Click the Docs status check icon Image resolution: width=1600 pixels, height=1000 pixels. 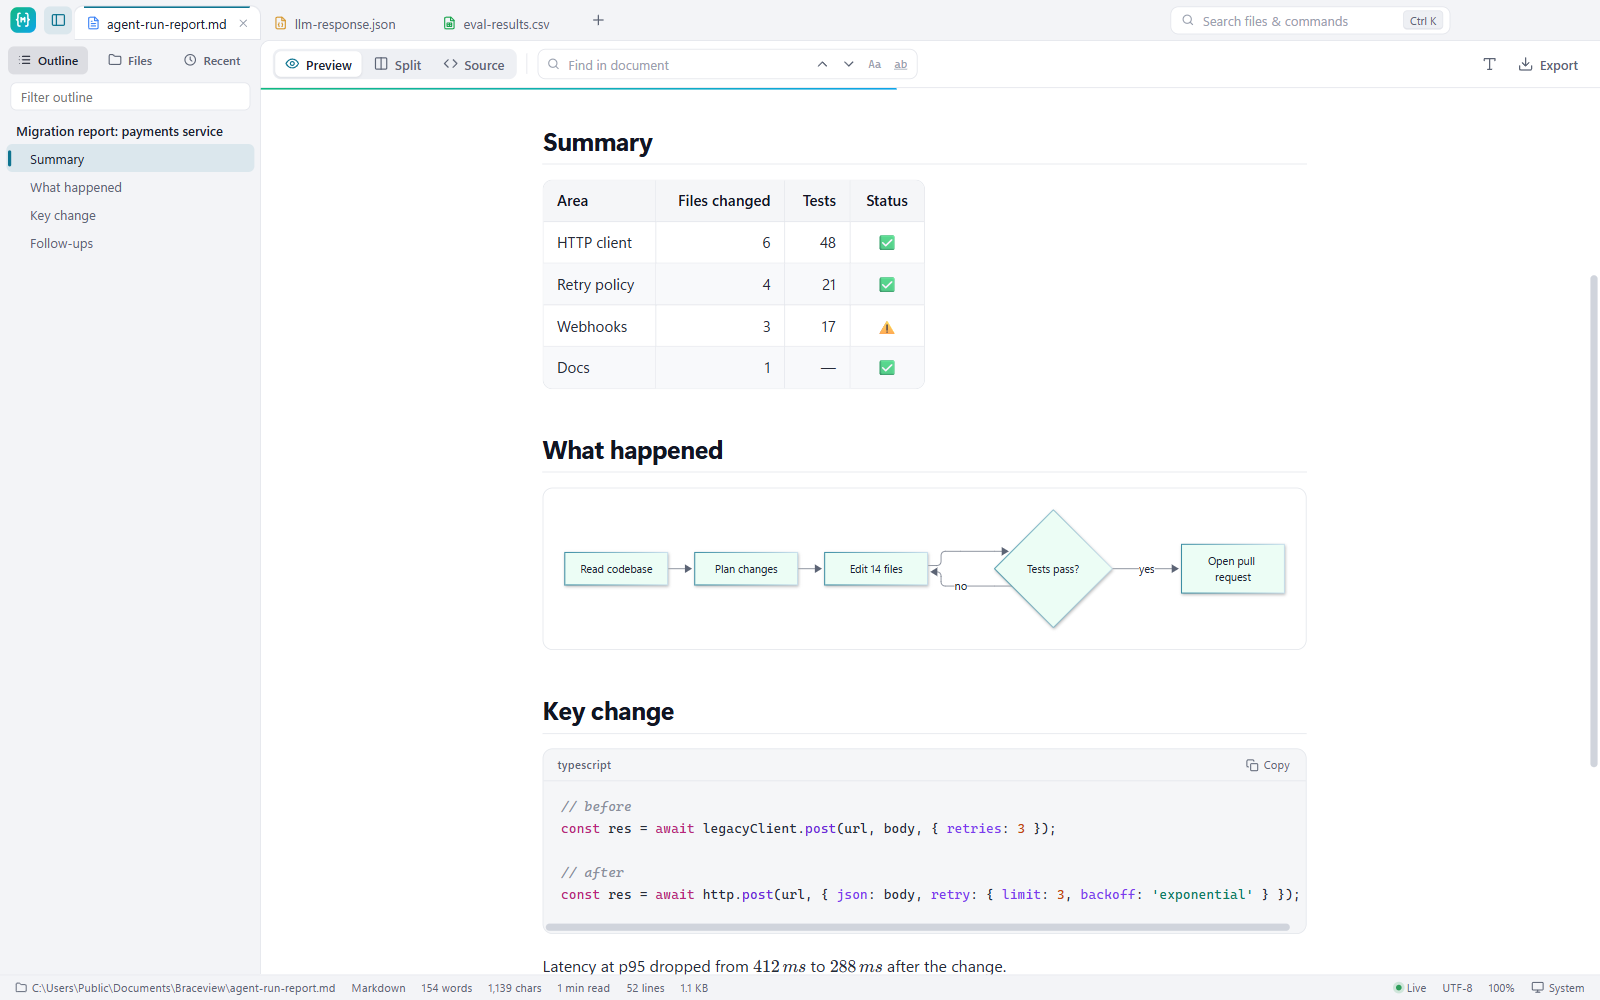pos(887,368)
